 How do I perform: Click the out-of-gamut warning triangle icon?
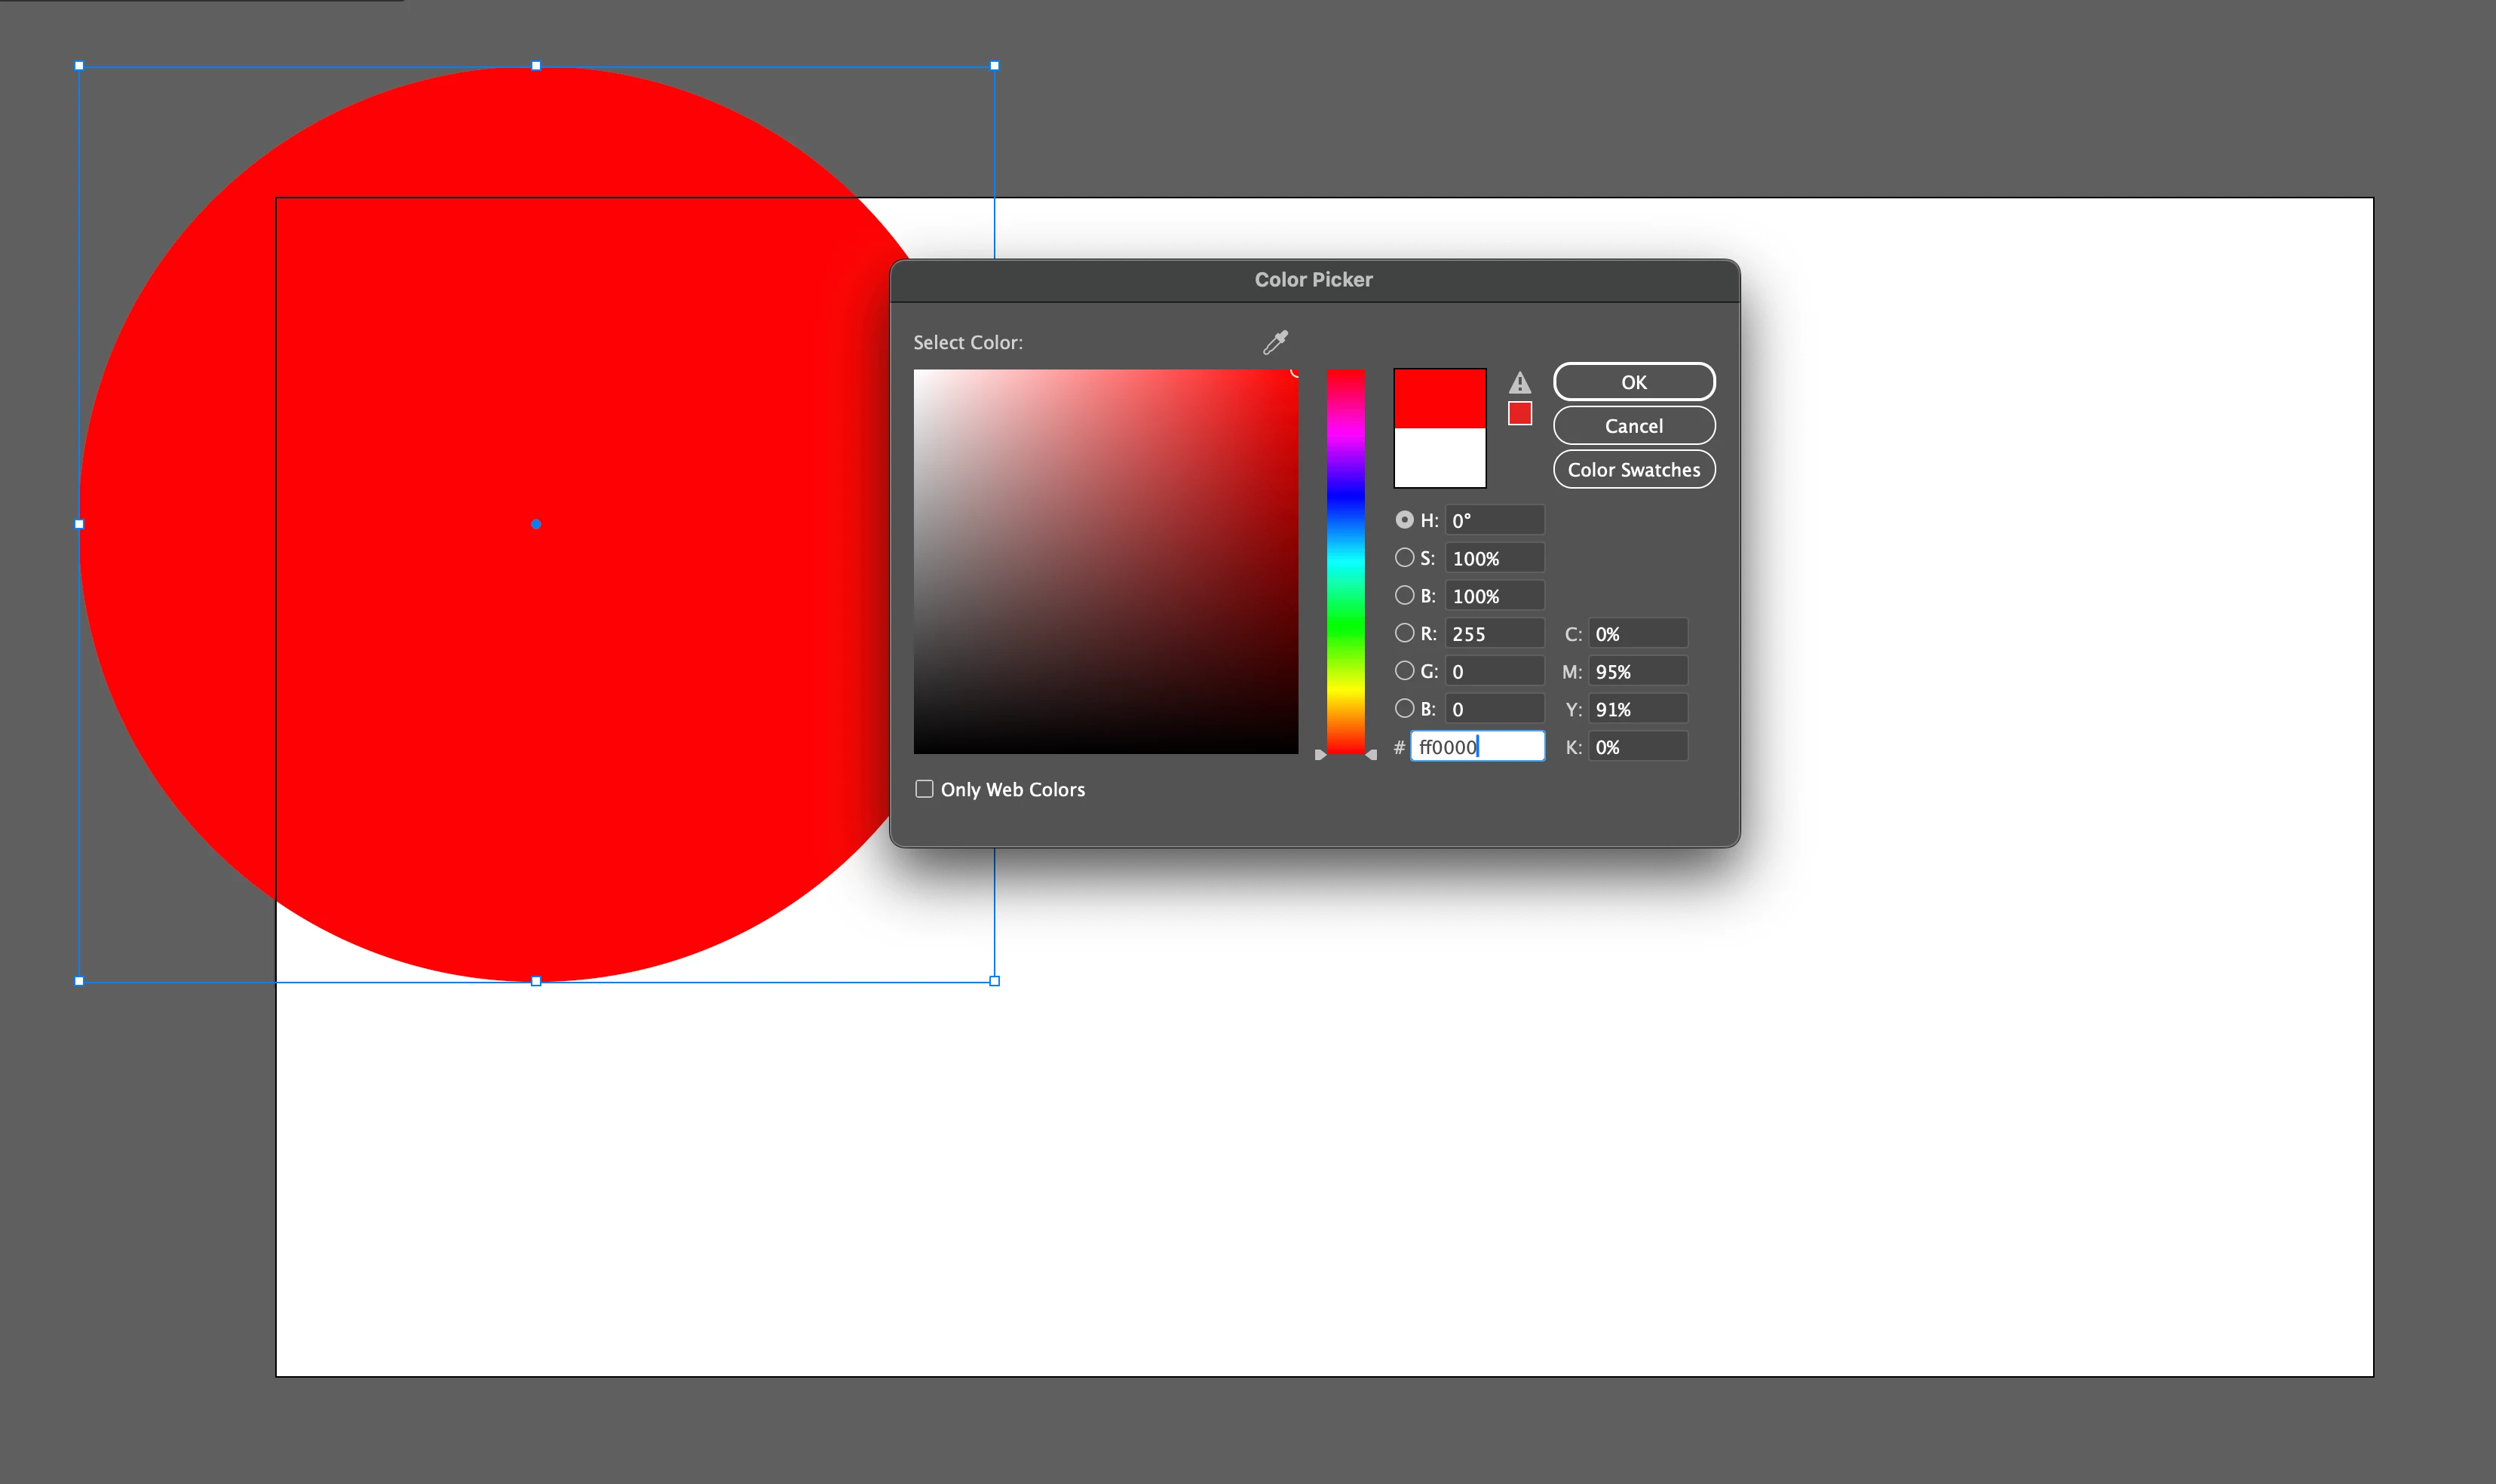click(1519, 382)
